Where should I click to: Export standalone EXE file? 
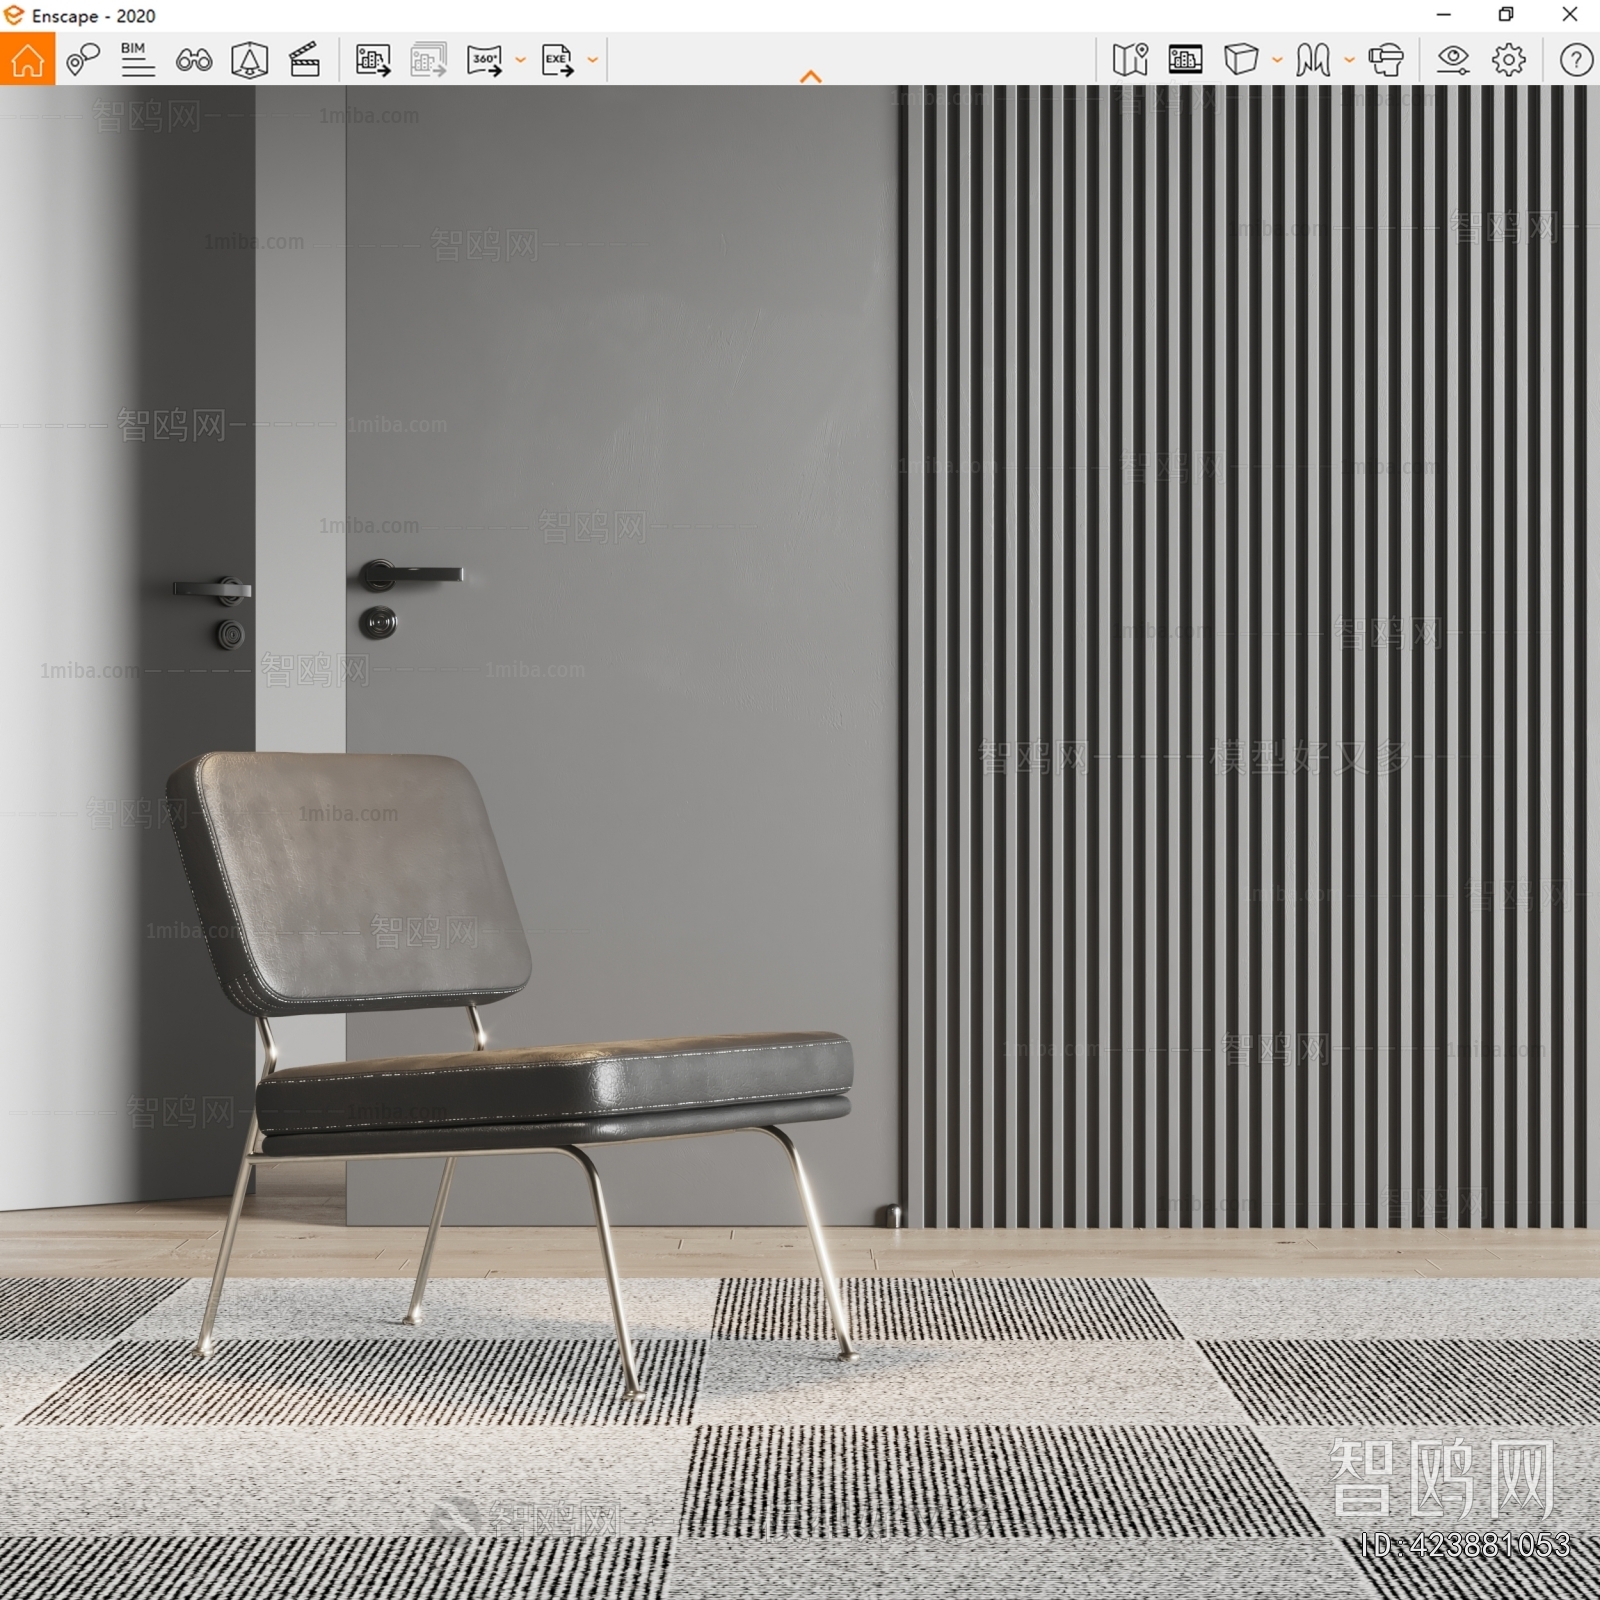pos(558,60)
